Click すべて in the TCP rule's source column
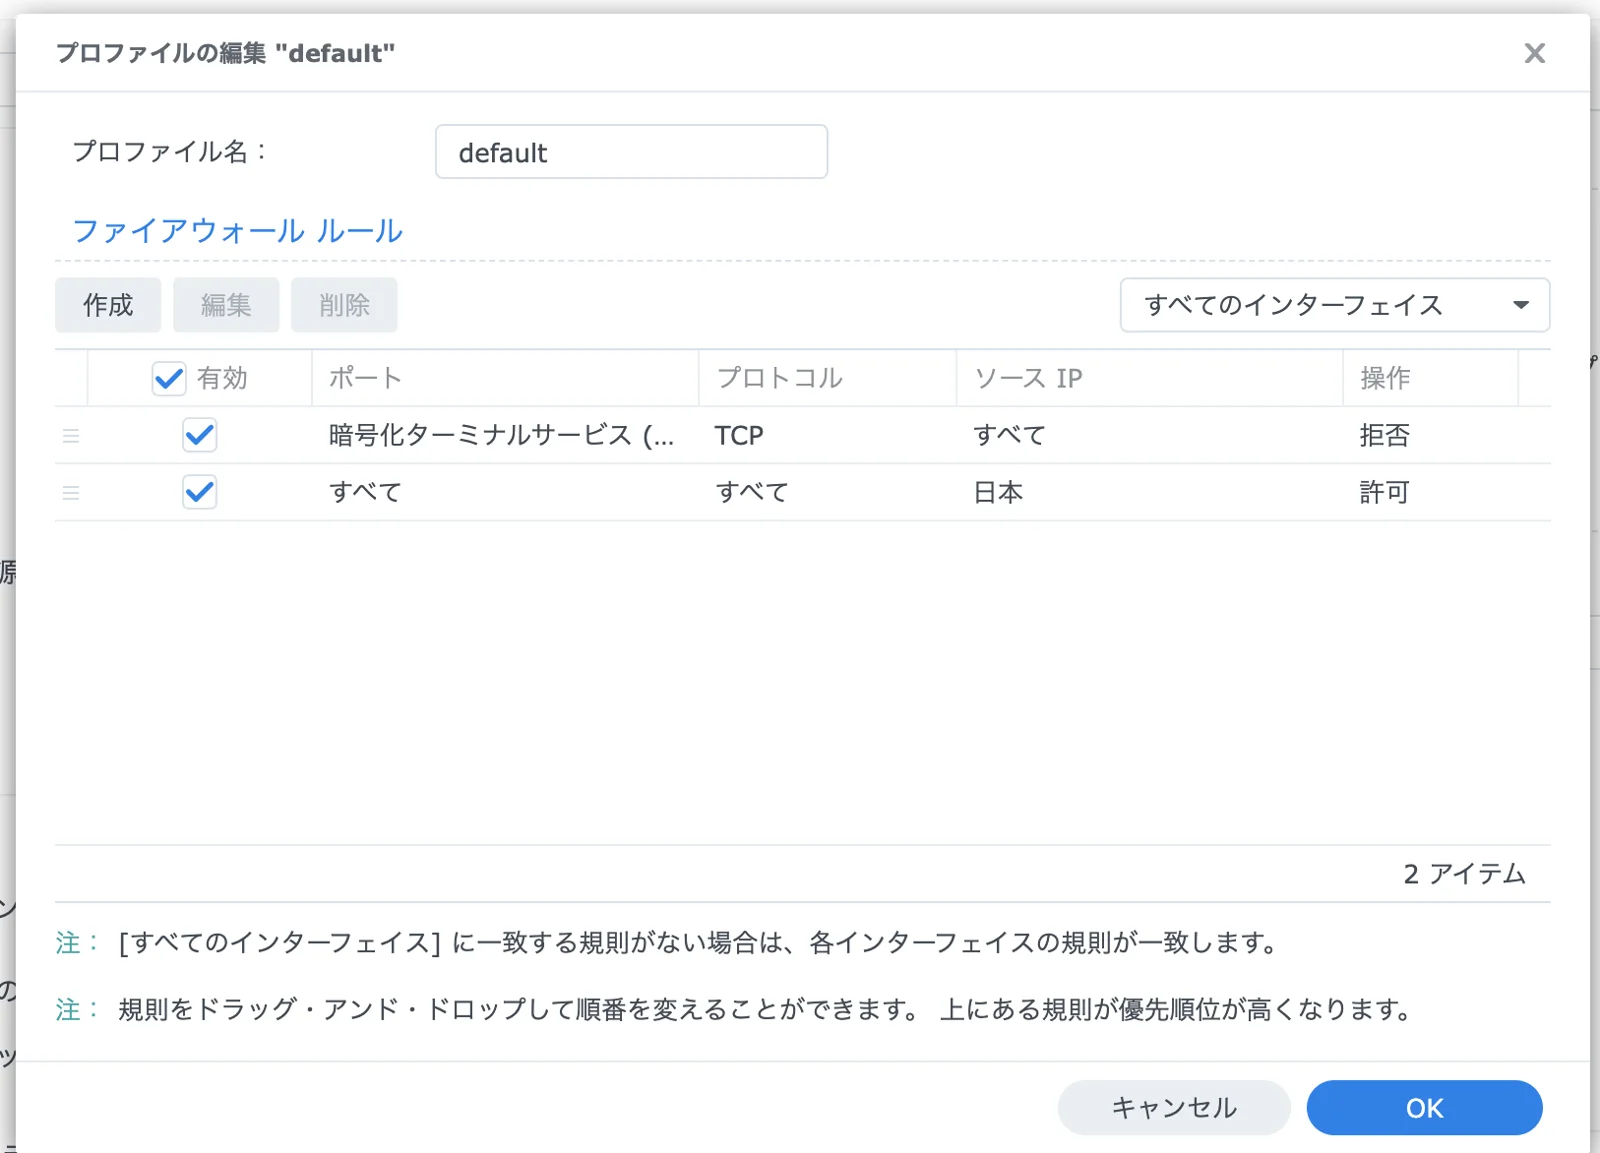This screenshot has width=1600, height=1153. click(1009, 436)
